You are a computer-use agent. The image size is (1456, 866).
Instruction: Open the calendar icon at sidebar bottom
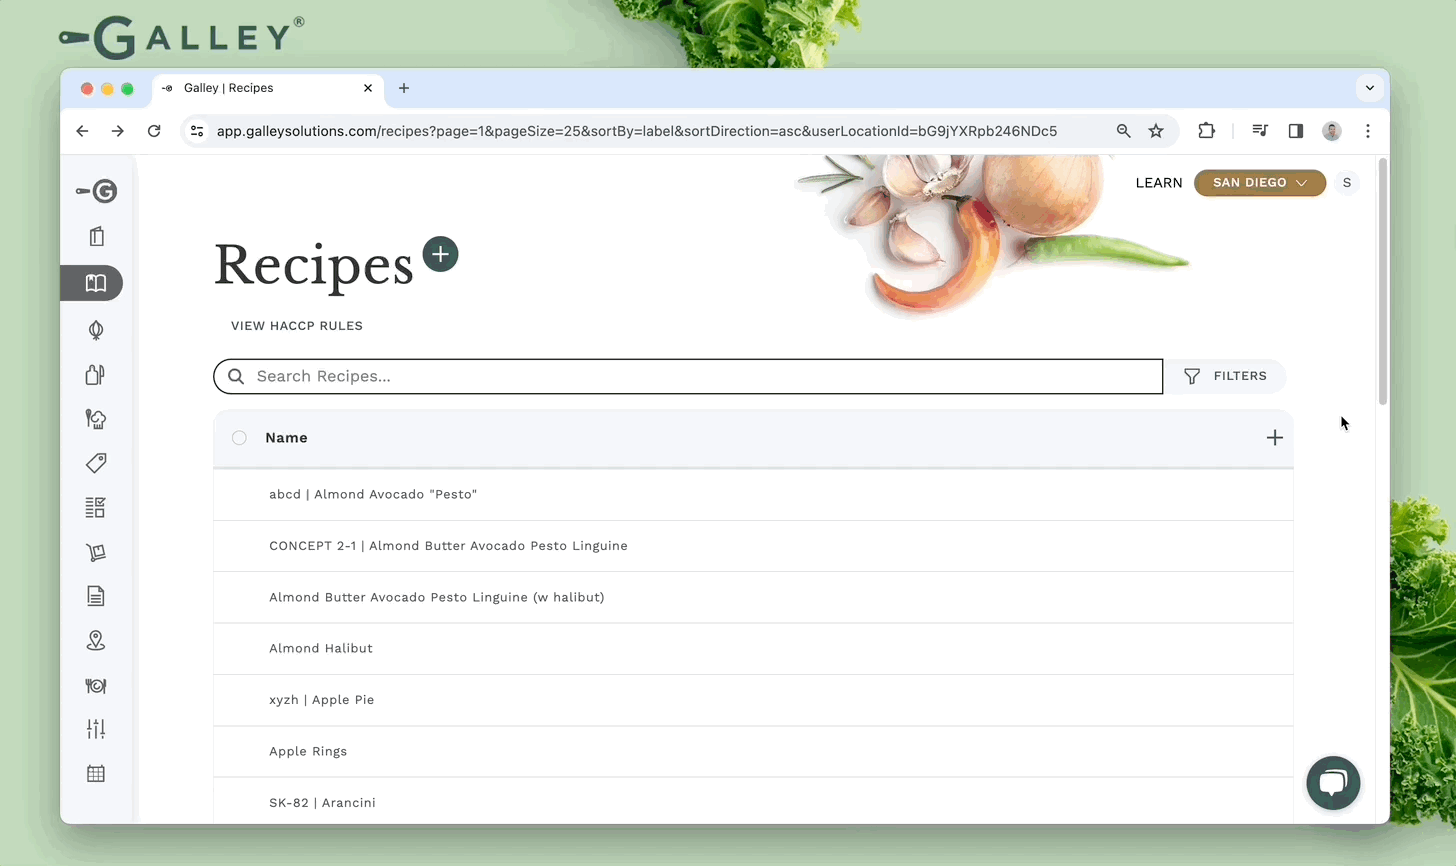pos(95,773)
